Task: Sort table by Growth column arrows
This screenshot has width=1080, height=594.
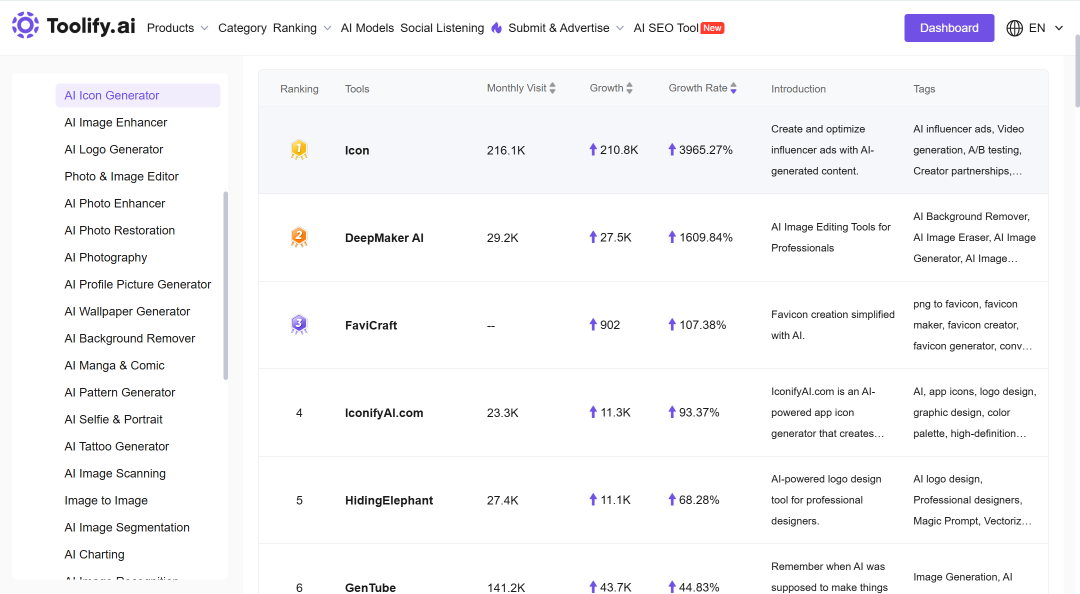Action: (x=630, y=88)
